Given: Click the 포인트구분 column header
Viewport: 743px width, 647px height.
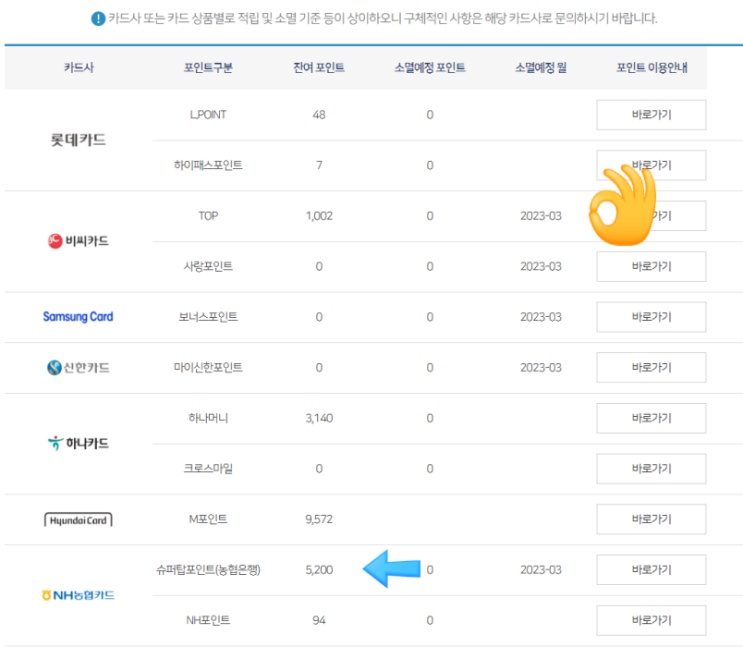Looking at the screenshot, I should click(x=208, y=68).
